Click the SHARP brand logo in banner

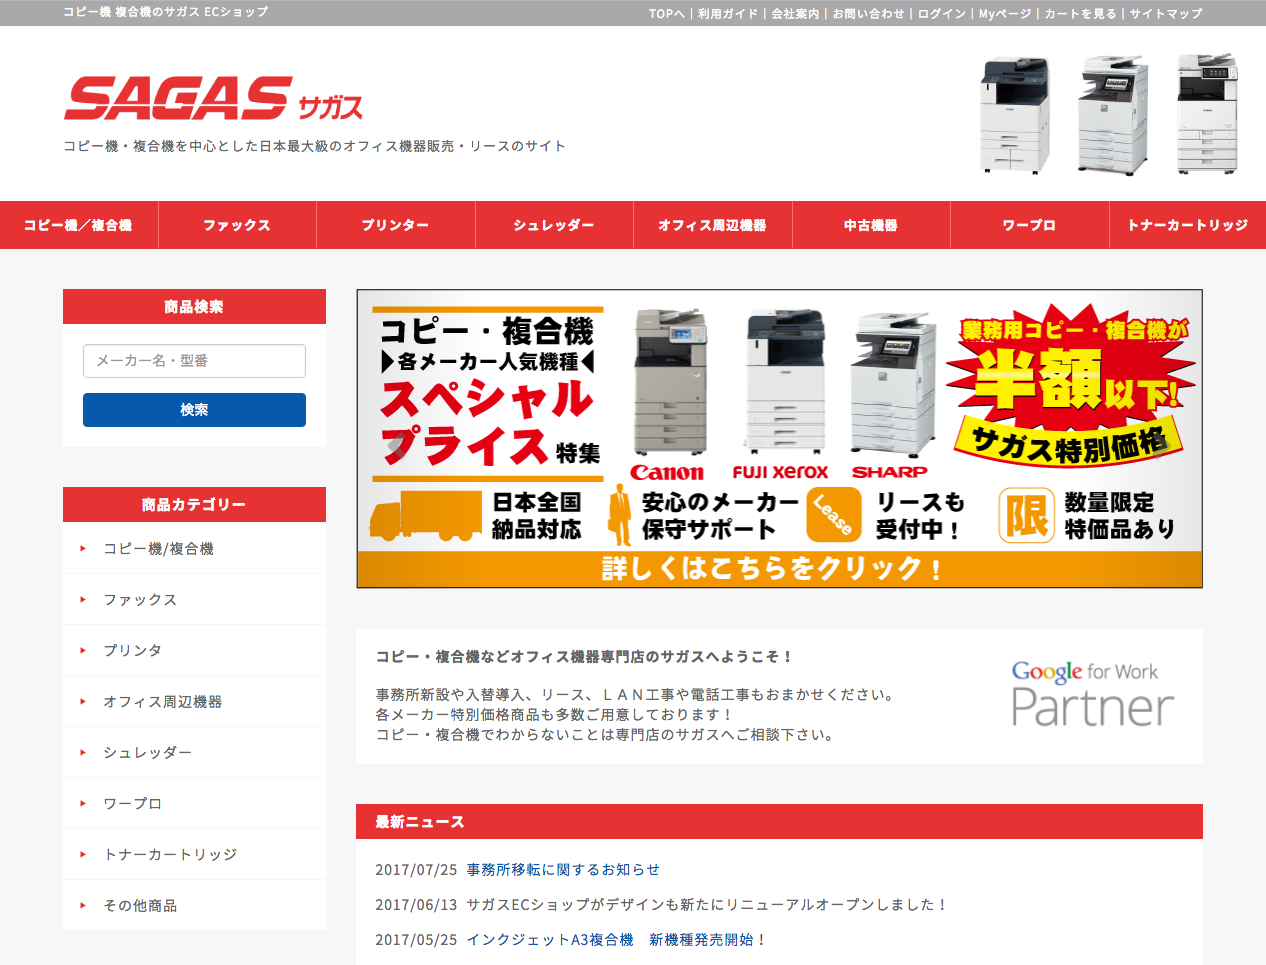pyautogui.click(x=889, y=472)
